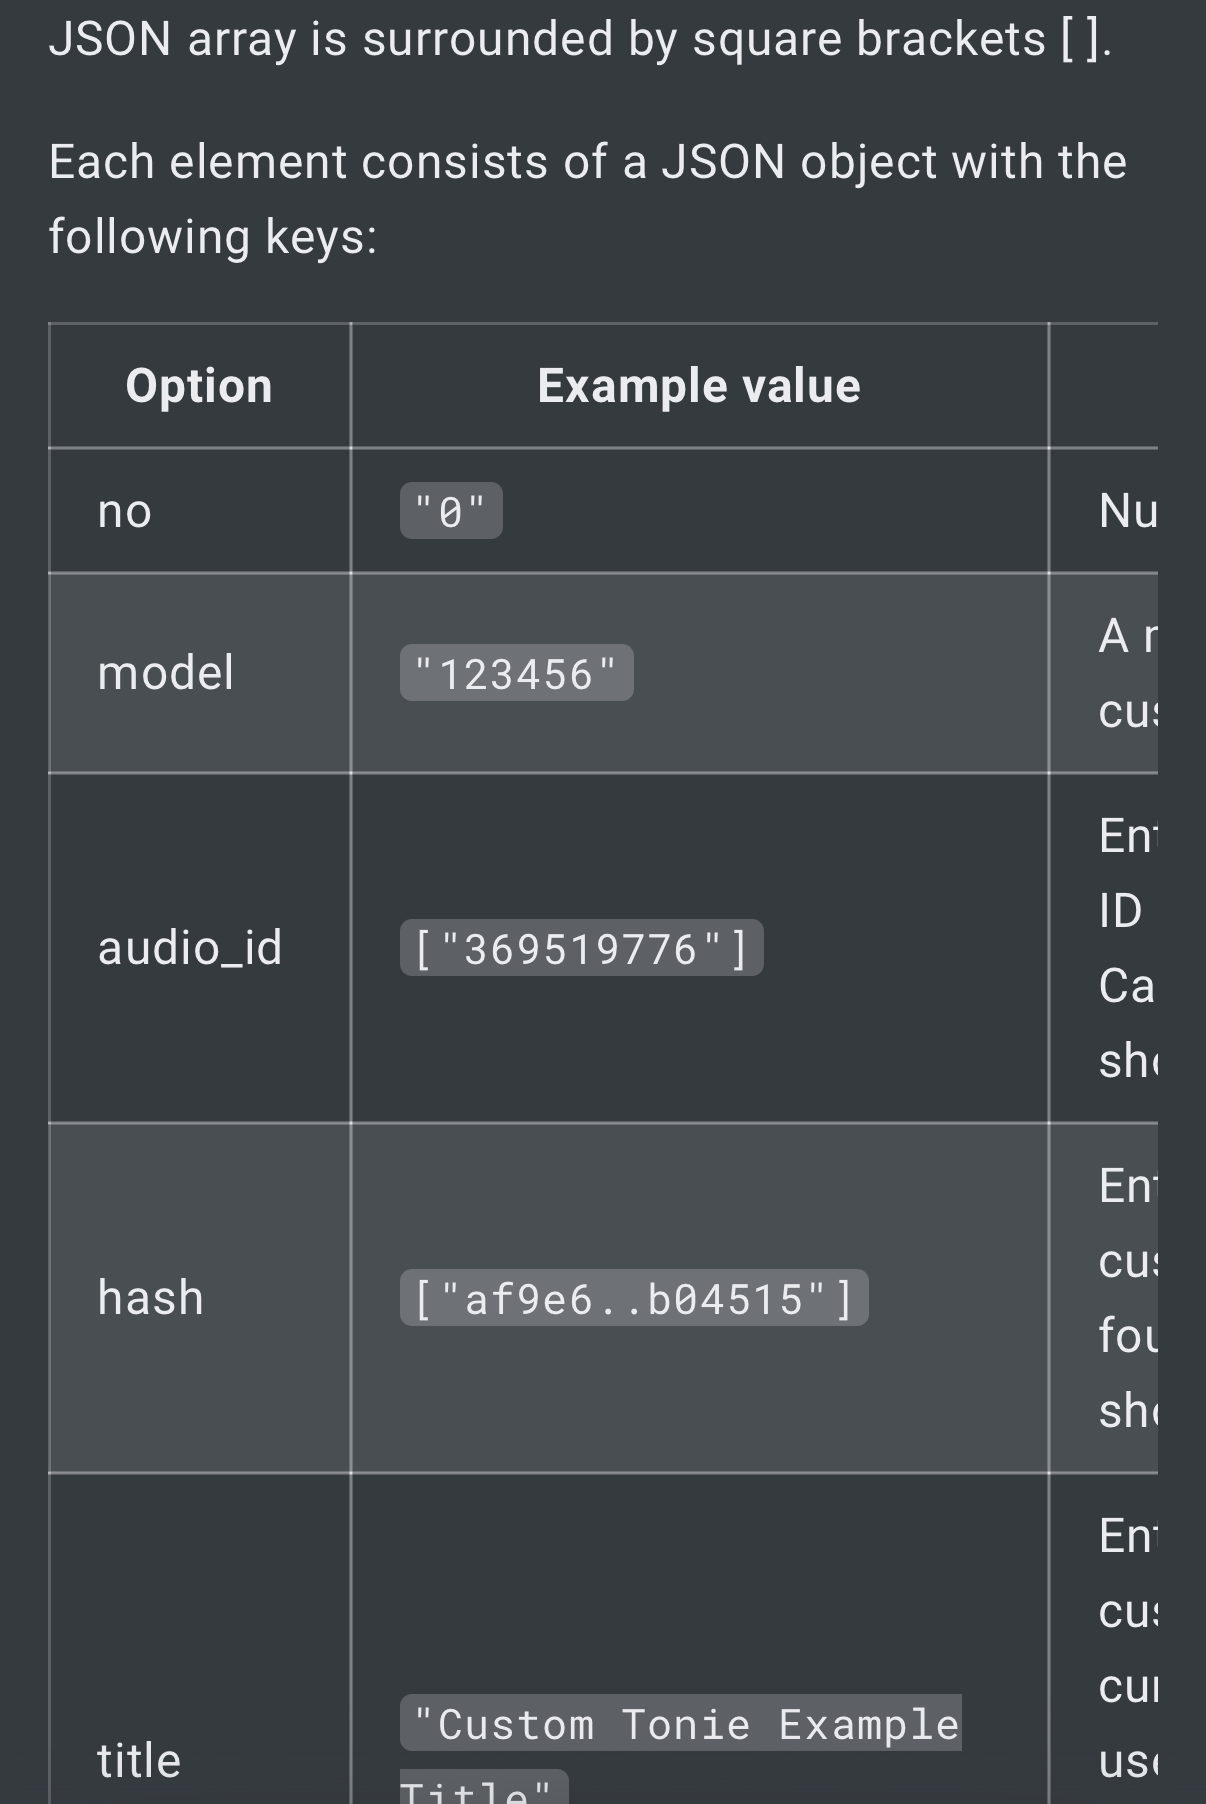Click the "123456" example code value

[516, 673]
